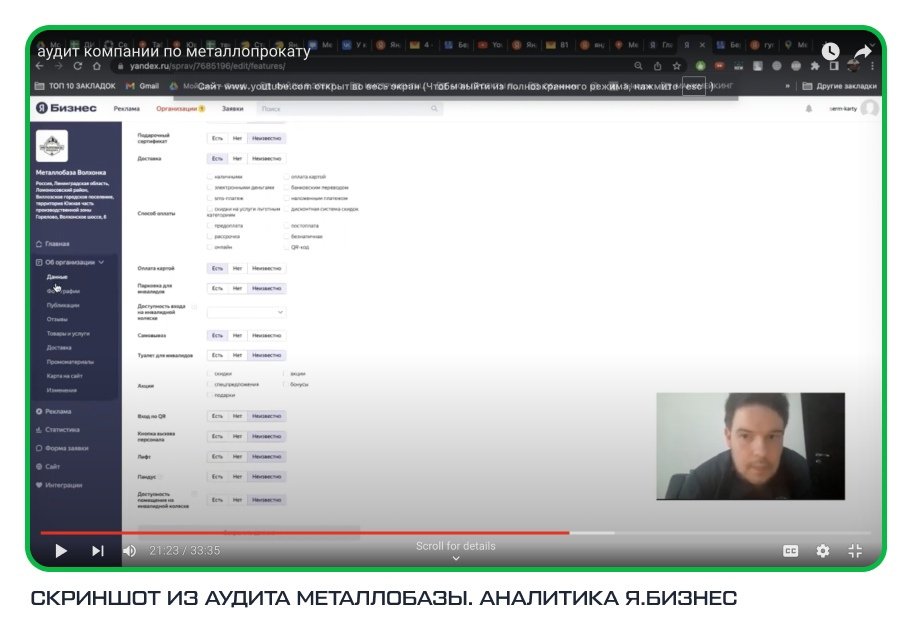Check the скидки checkbox under Акции
The height and width of the screenshot is (641, 912).
coord(210,373)
